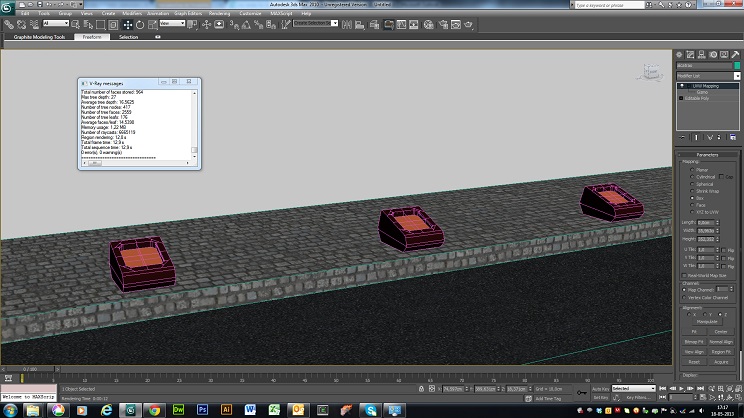Toggle the Percent Snap icon
This screenshot has height=418, width=744.
259,24
